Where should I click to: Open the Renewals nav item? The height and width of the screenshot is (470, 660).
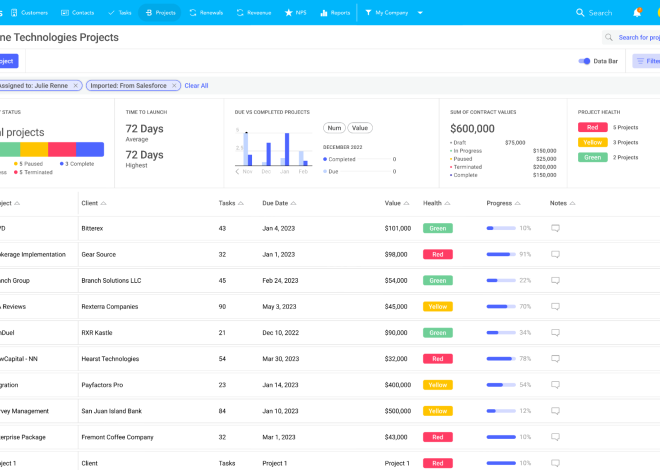click(206, 13)
